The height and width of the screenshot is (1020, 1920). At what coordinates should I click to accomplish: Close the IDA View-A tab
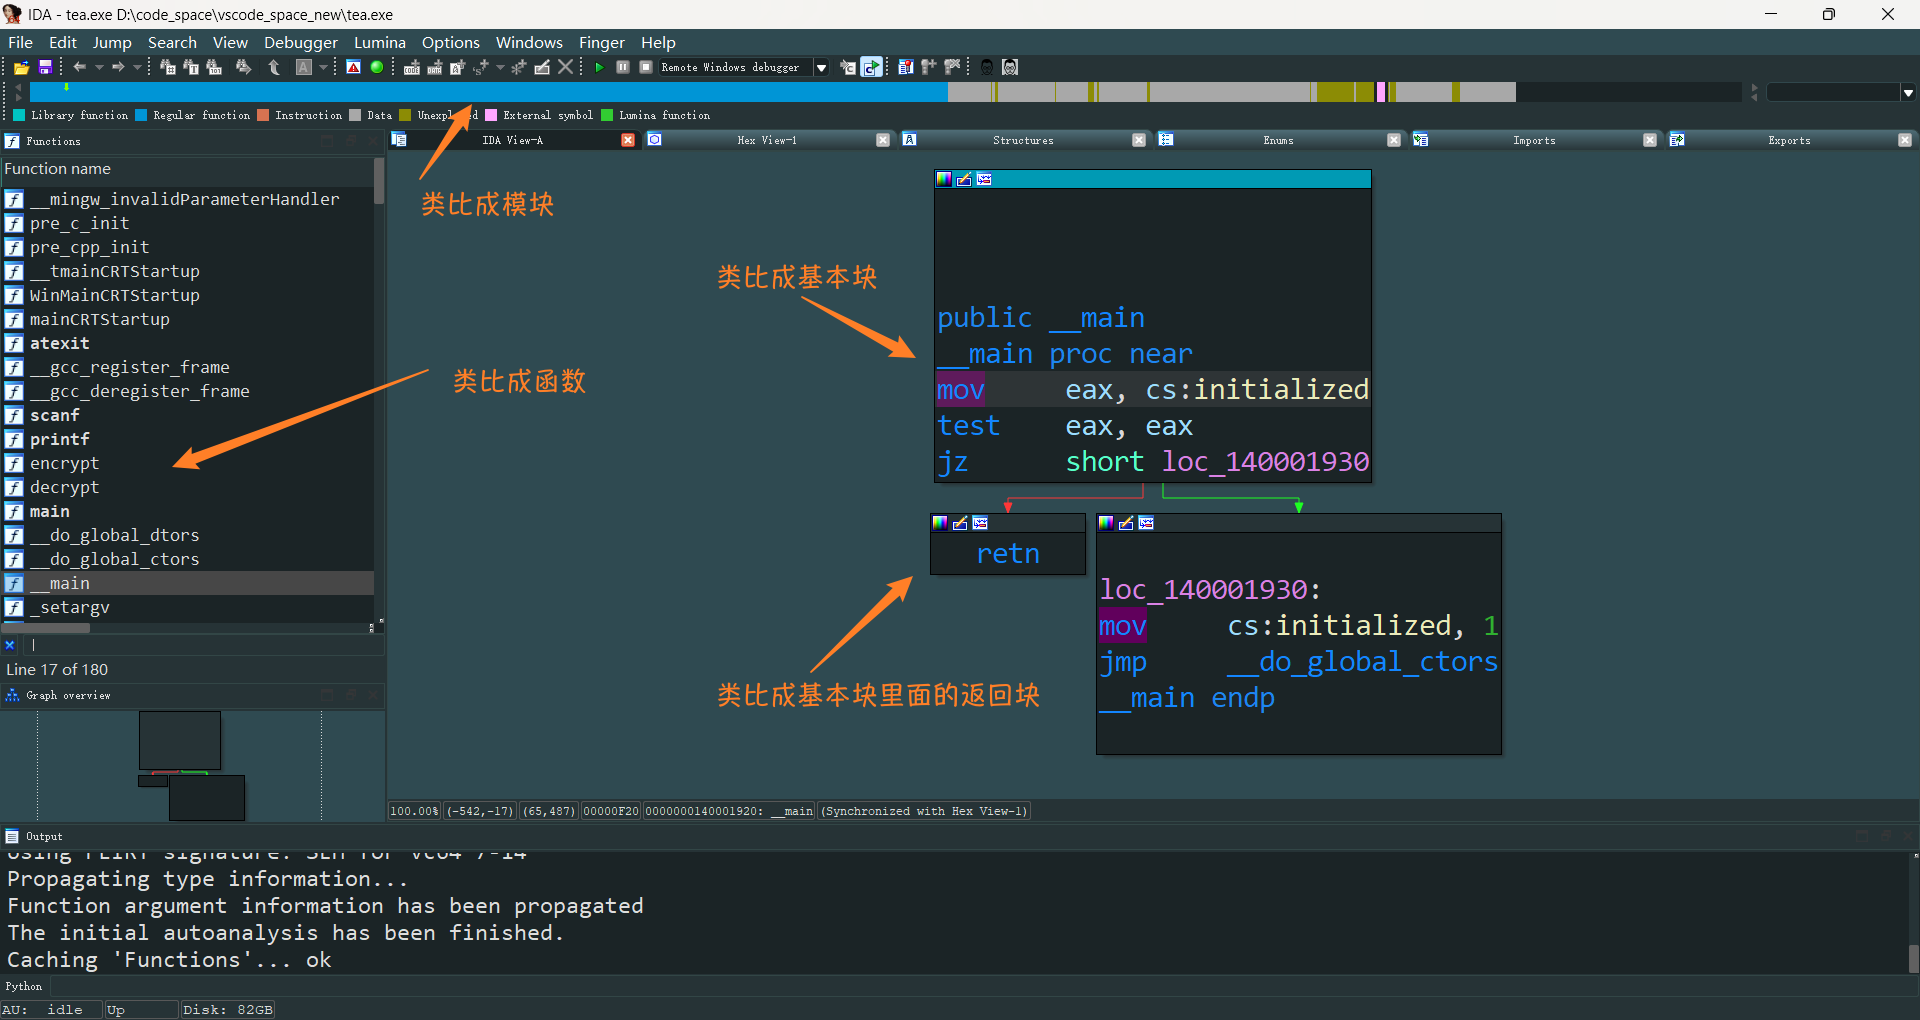click(628, 140)
